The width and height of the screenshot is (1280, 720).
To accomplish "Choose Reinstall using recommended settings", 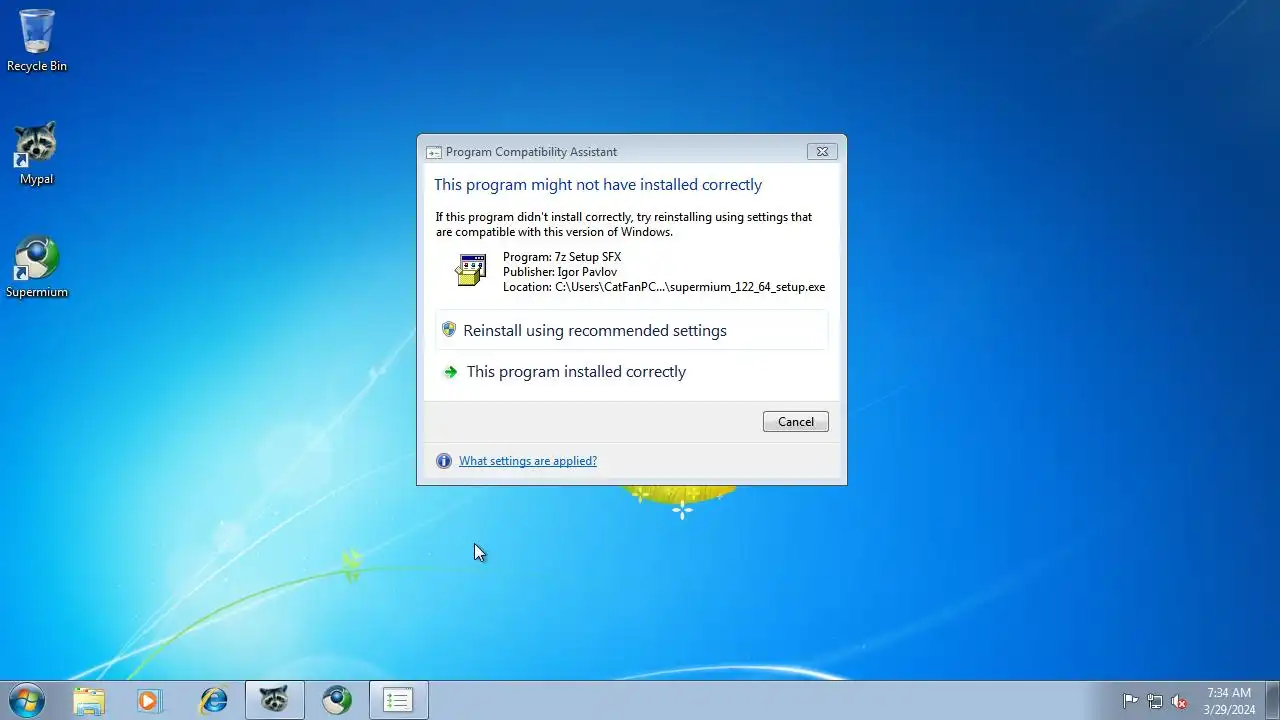I will pos(632,330).
